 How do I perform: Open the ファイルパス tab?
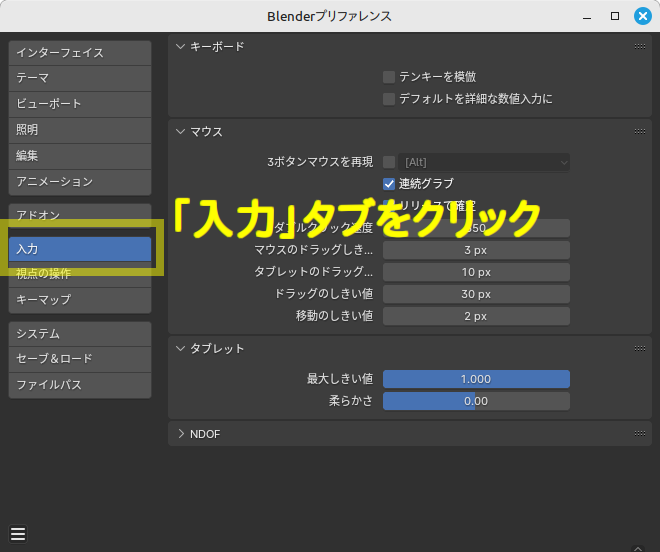[80, 385]
